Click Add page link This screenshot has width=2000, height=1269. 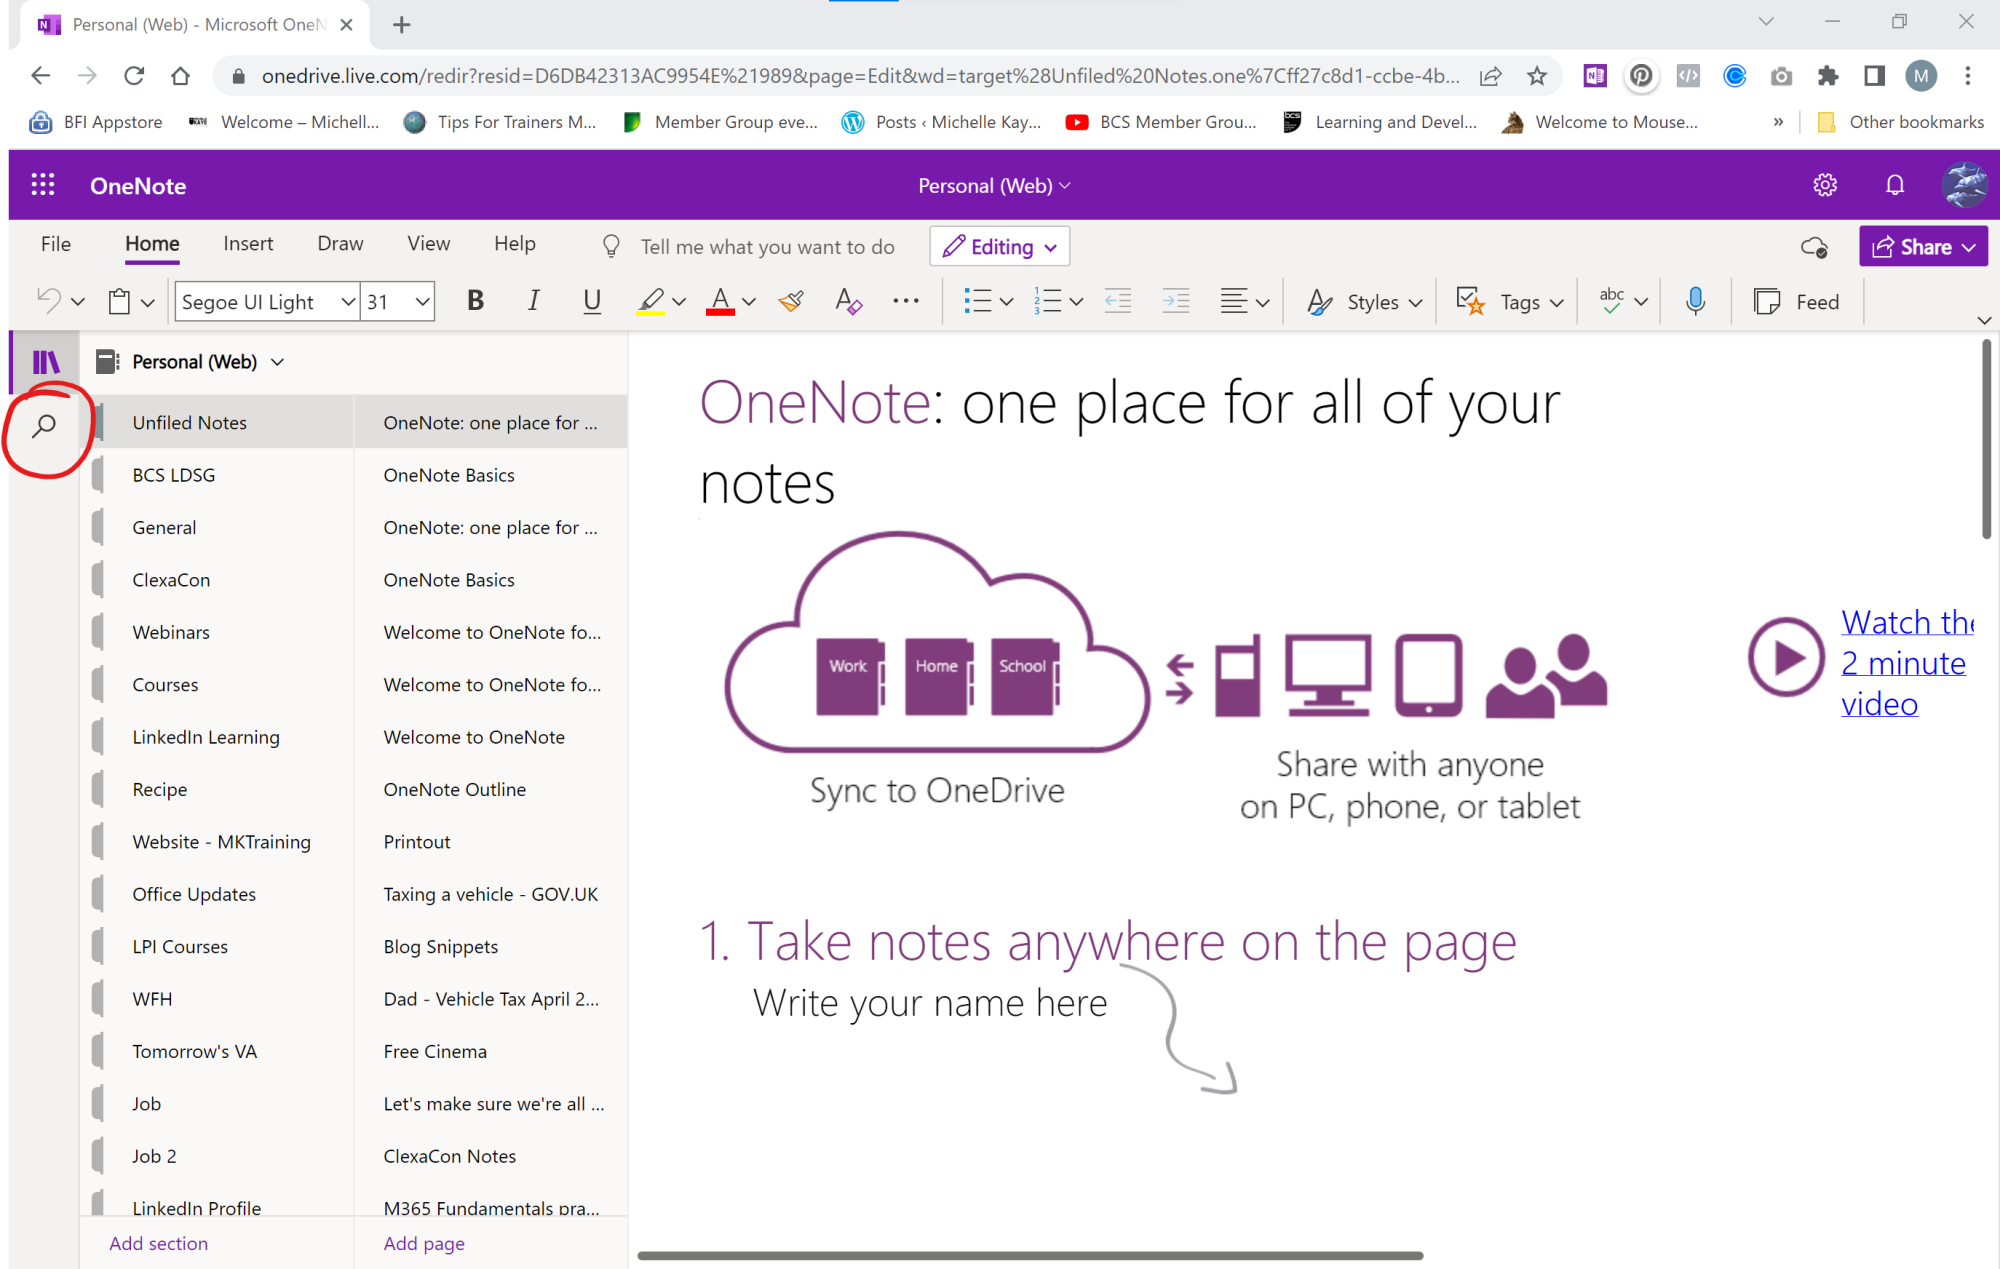point(424,1243)
